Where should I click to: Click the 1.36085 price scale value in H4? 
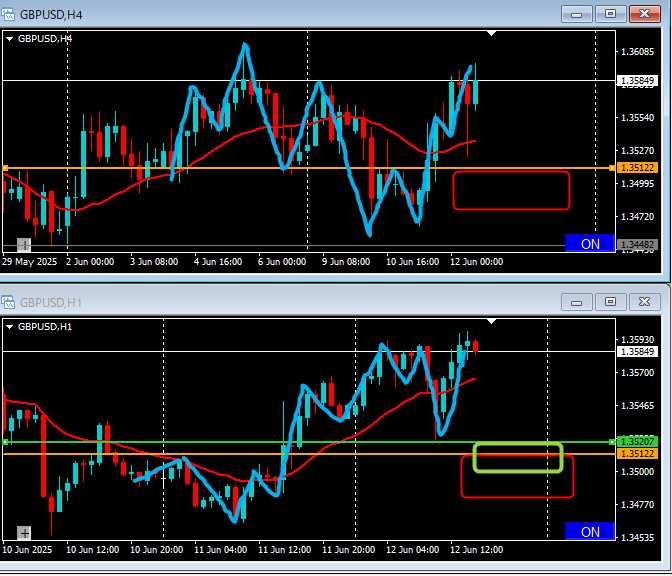coord(638,52)
